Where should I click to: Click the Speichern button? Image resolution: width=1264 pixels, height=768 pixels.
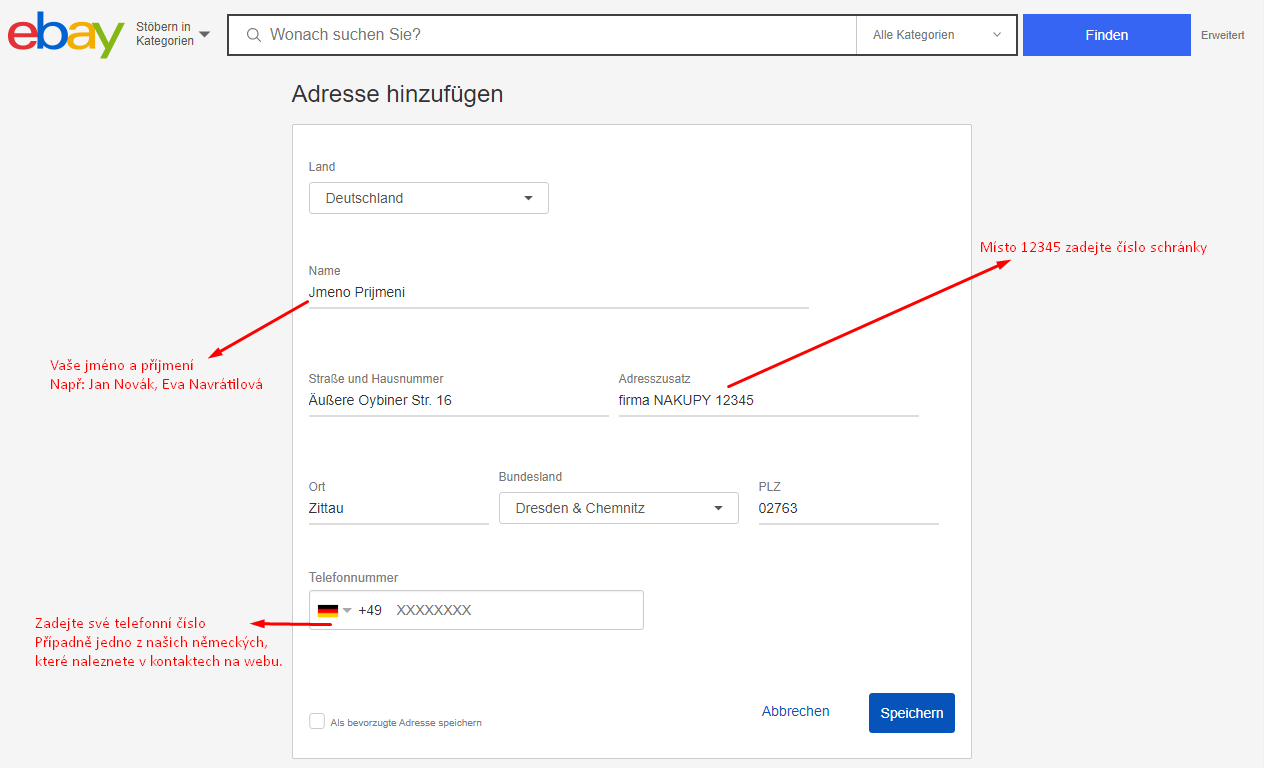912,713
